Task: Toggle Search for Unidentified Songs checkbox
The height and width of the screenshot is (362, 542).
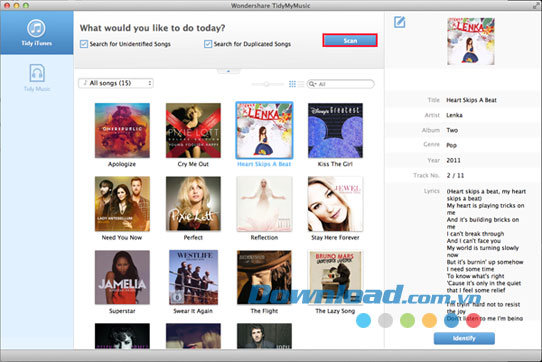Action: (x=84, y=44)
